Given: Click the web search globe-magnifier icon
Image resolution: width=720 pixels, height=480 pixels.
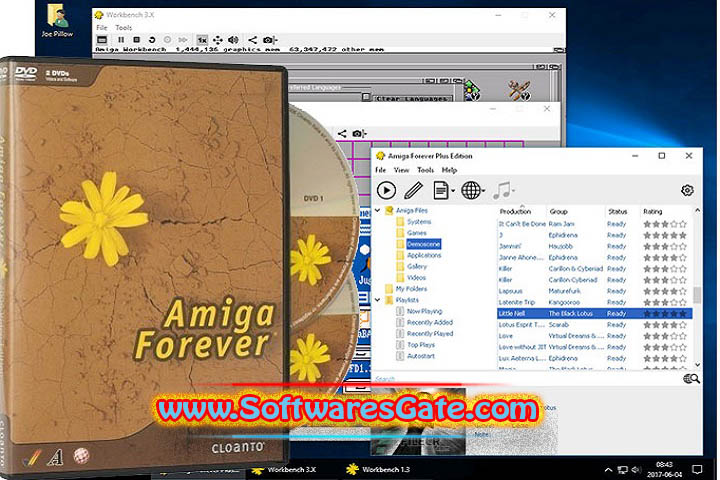Looking at the screenshot, I should click(691, 378).
